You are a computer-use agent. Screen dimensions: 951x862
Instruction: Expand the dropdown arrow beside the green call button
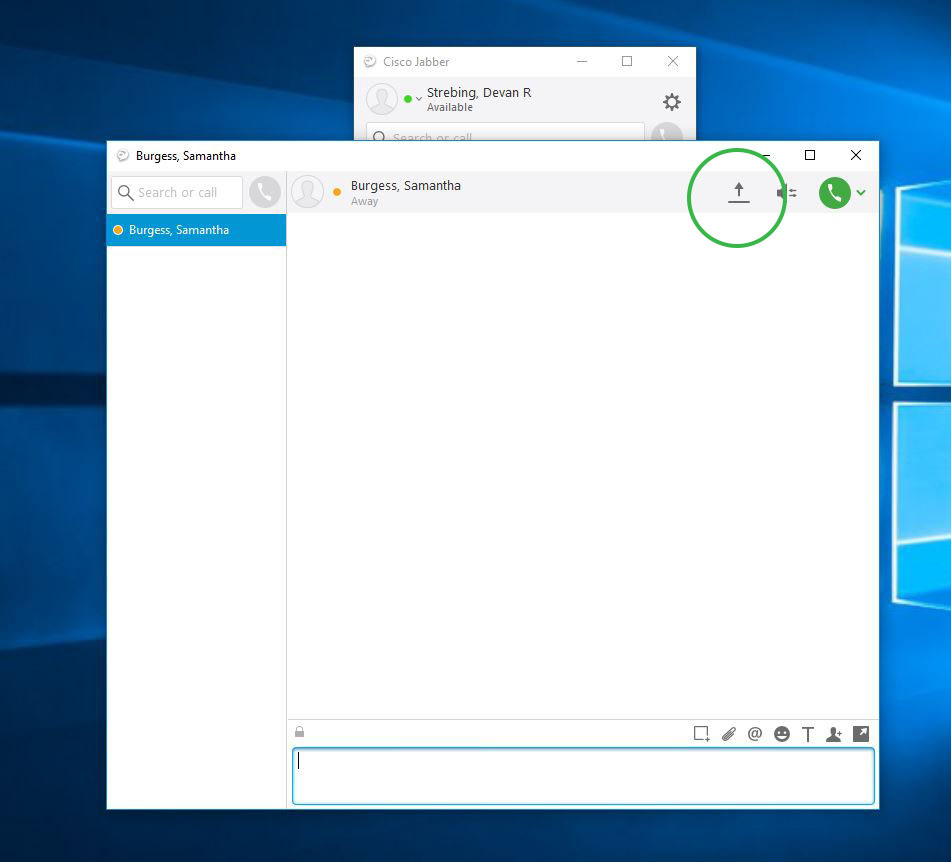pos(861,193)
